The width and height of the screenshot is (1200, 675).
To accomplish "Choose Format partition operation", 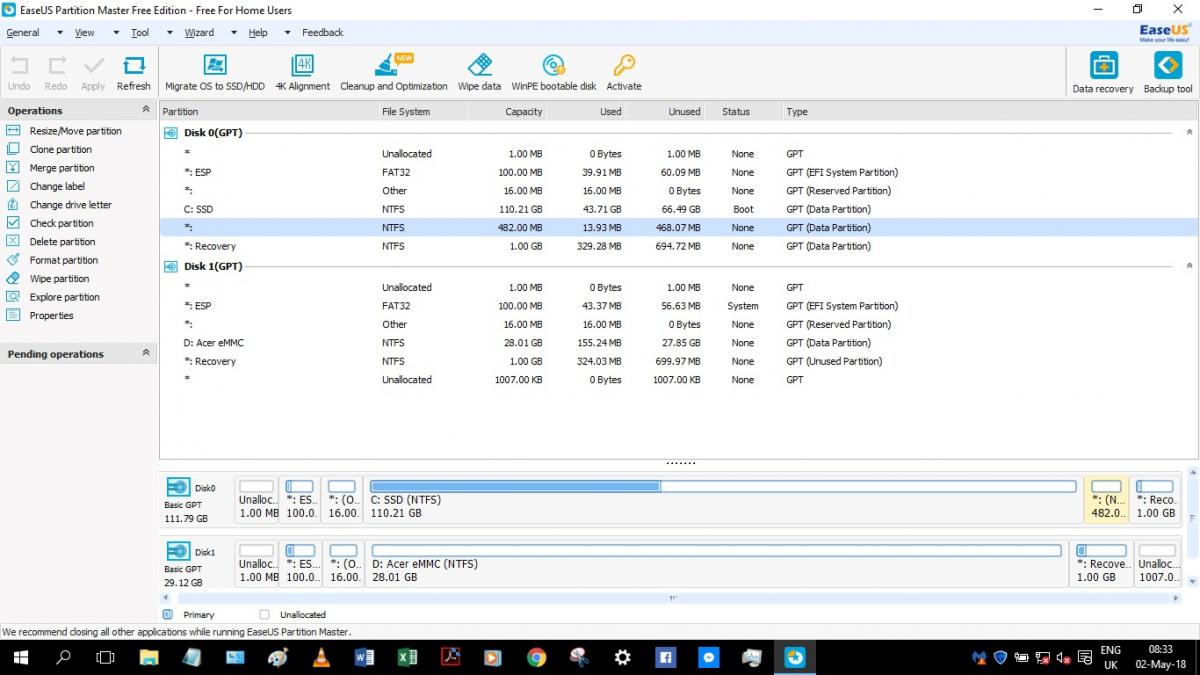I will (63, 260).
